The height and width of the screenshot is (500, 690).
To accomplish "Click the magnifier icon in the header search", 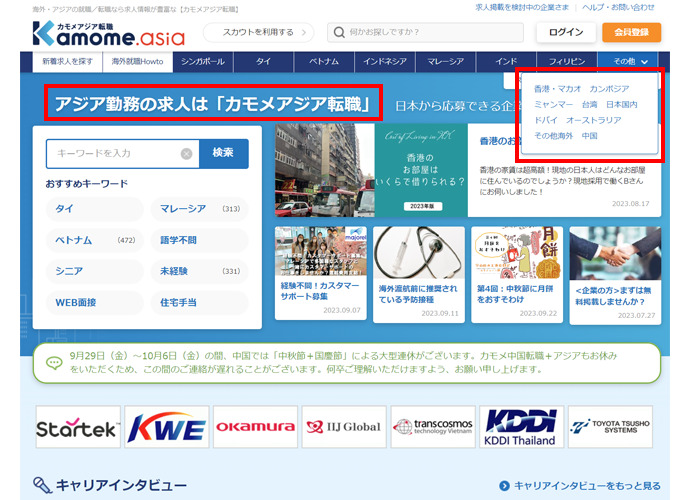I will [x=339, y=32].
